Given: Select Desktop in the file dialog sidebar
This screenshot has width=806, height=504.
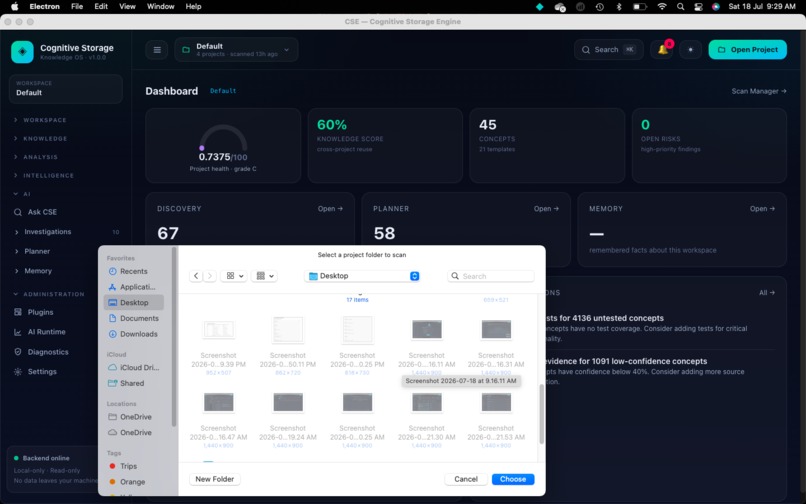Looking at the screenshot, I should pyautogui.click(x=134, y=302).
